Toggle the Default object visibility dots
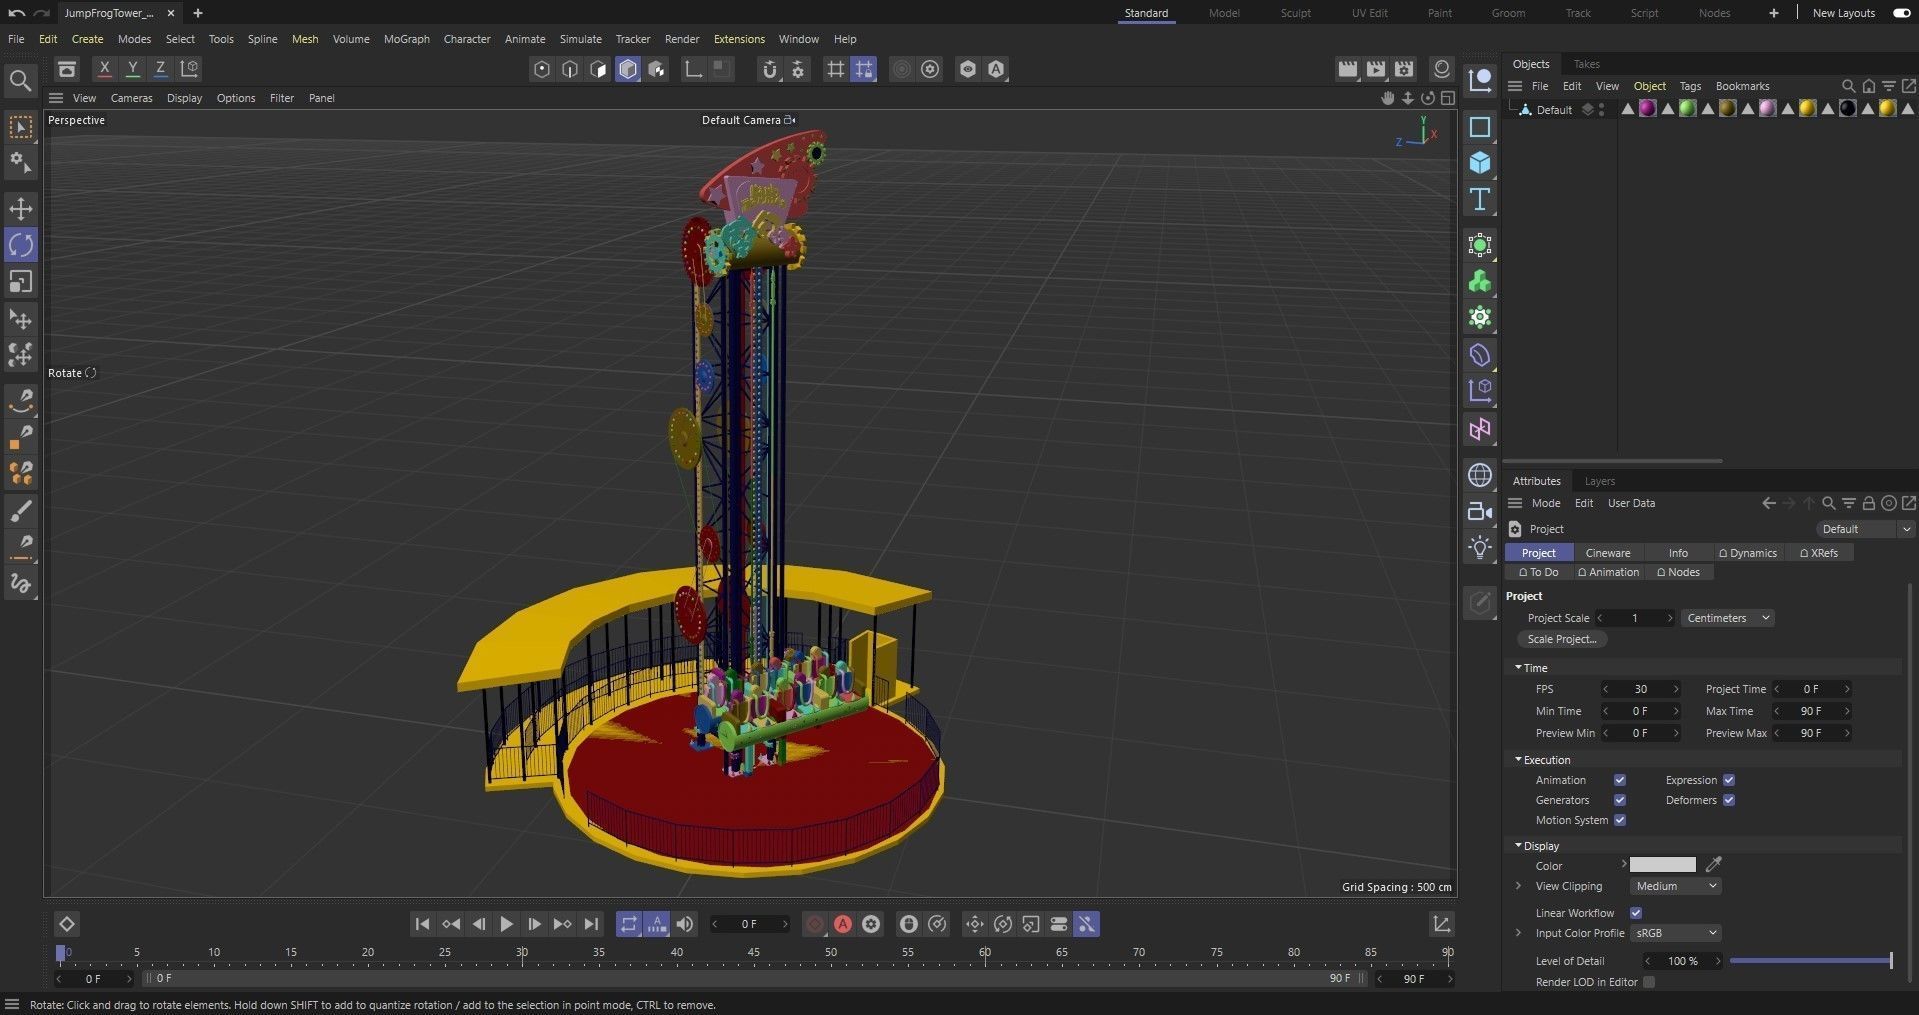1919x1015 pixels. pyautogui.click(x=1602, y=109)
